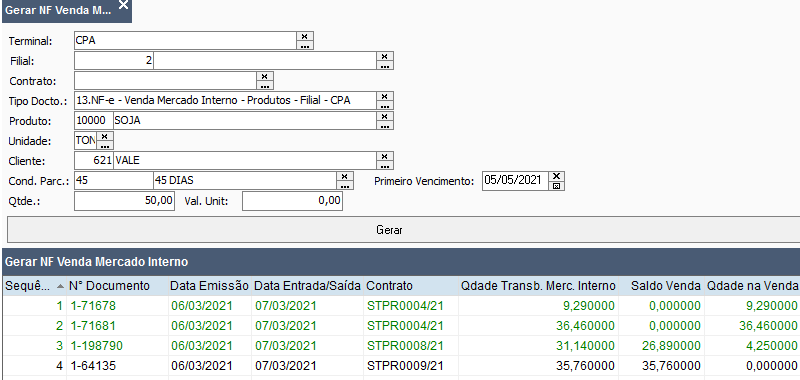Viewport: 800px width, 380px height.
Task: Focus the Cliente name field showing VALE
Action: pyautogui.click(x=245, y=161)
